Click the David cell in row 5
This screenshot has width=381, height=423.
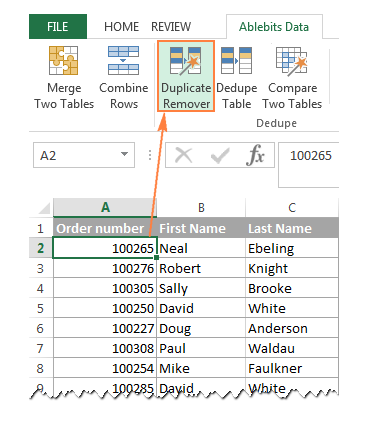[x=201, y=308]
